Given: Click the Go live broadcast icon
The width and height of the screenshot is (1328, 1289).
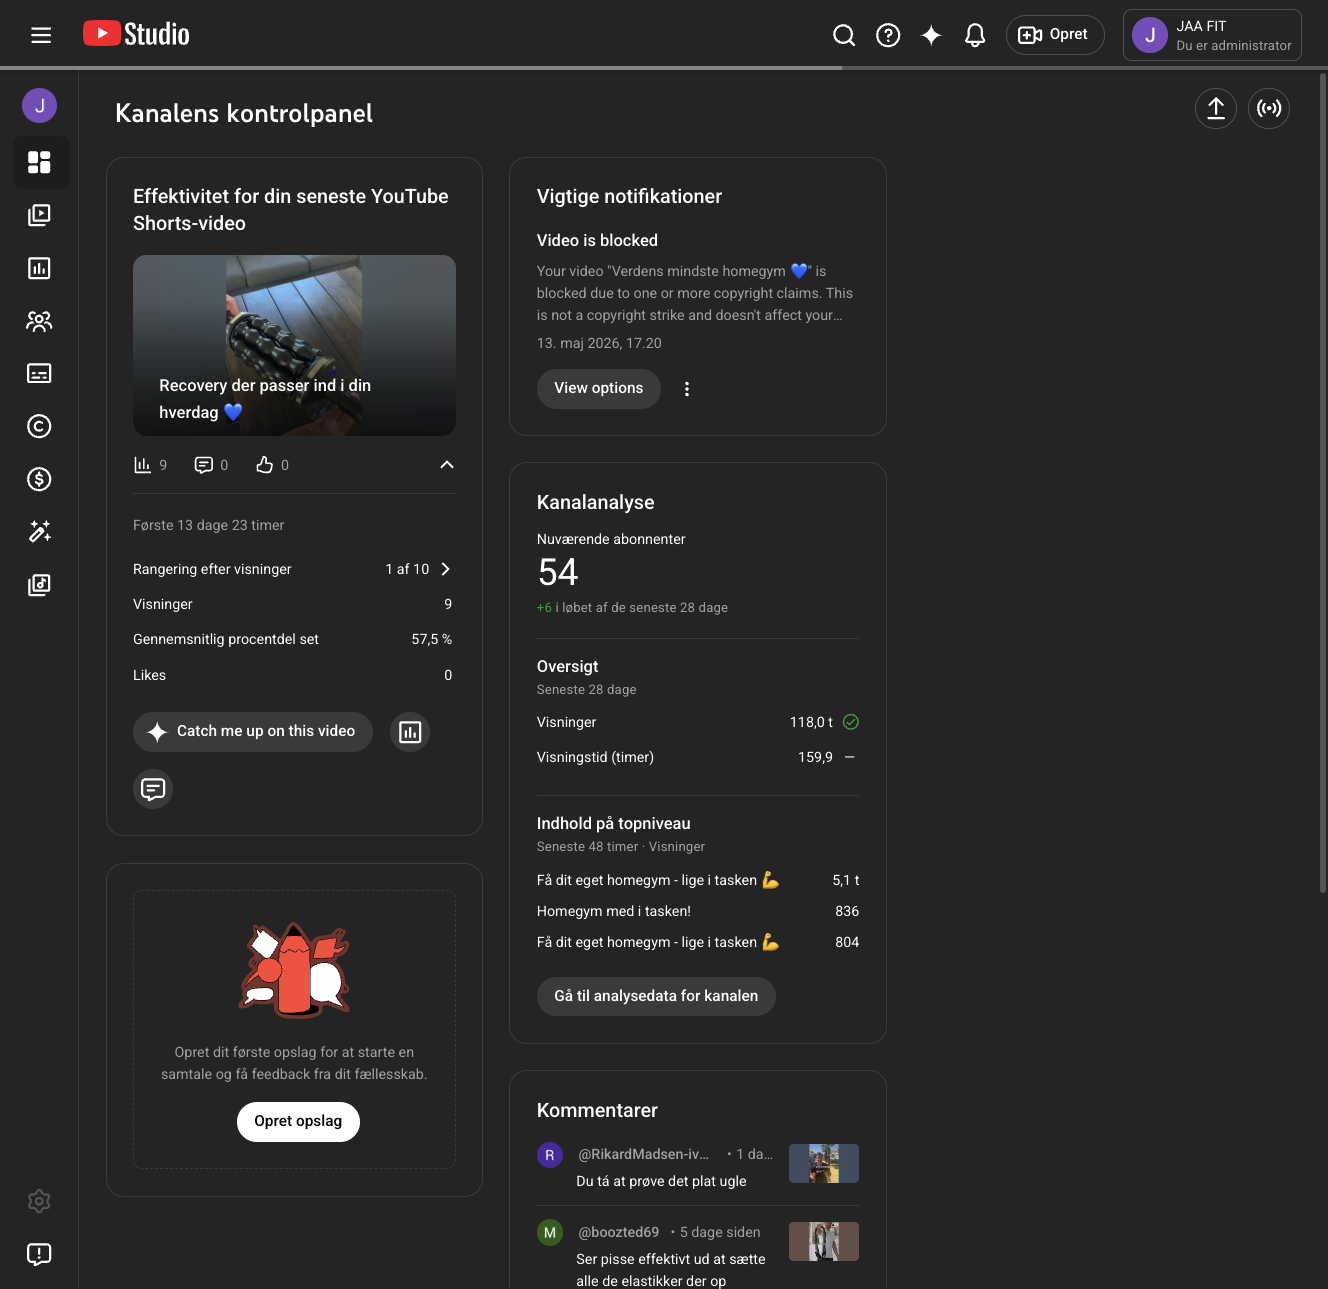Looking at the screenshot, I should [1269, 108].
